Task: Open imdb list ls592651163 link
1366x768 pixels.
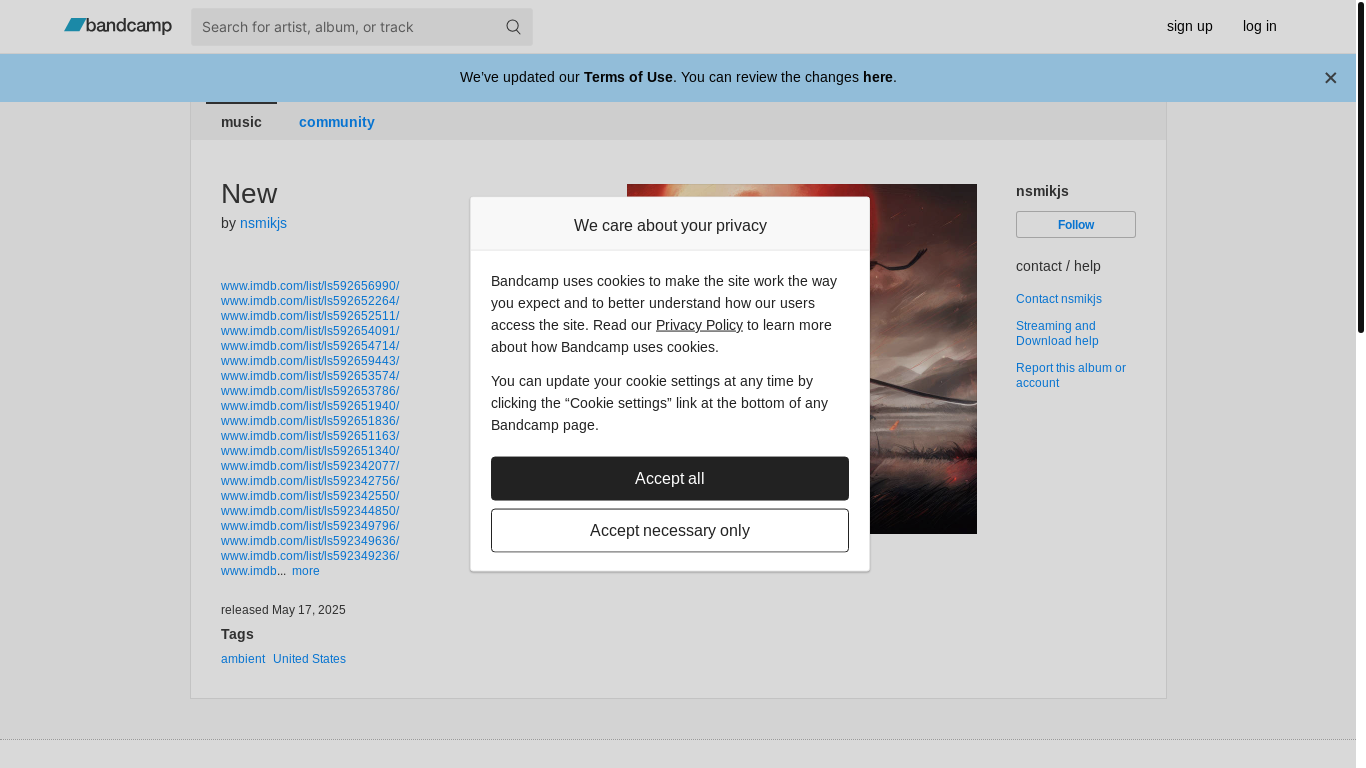Action: click(310, 436)
